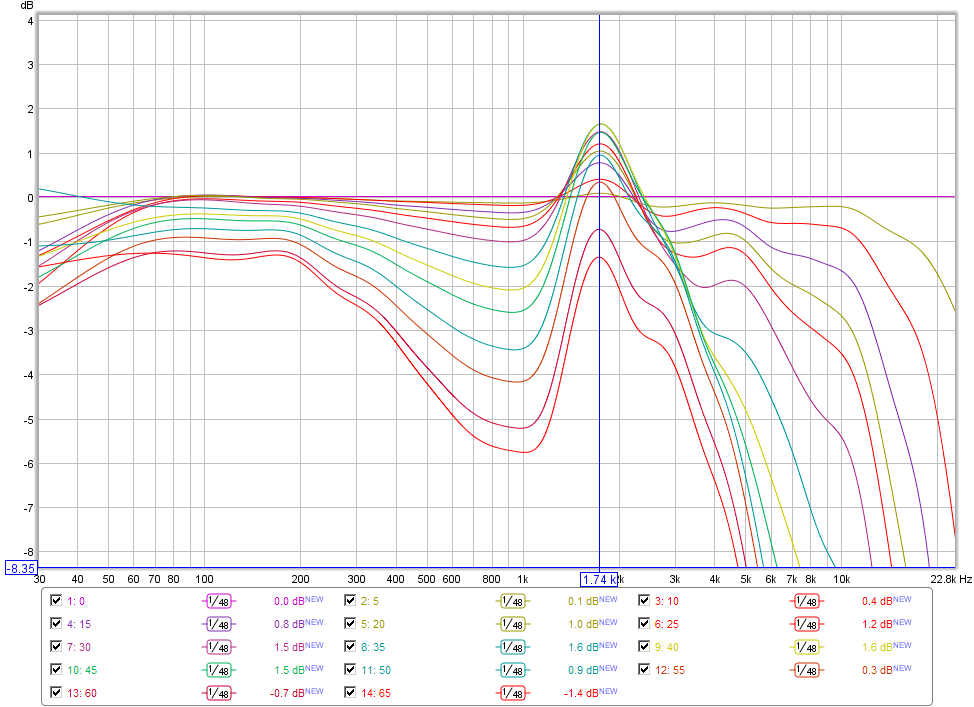Toggle the '5: 20' trace checkbox
The height and width of the screenshot is (707, 974).
(350, 623)
